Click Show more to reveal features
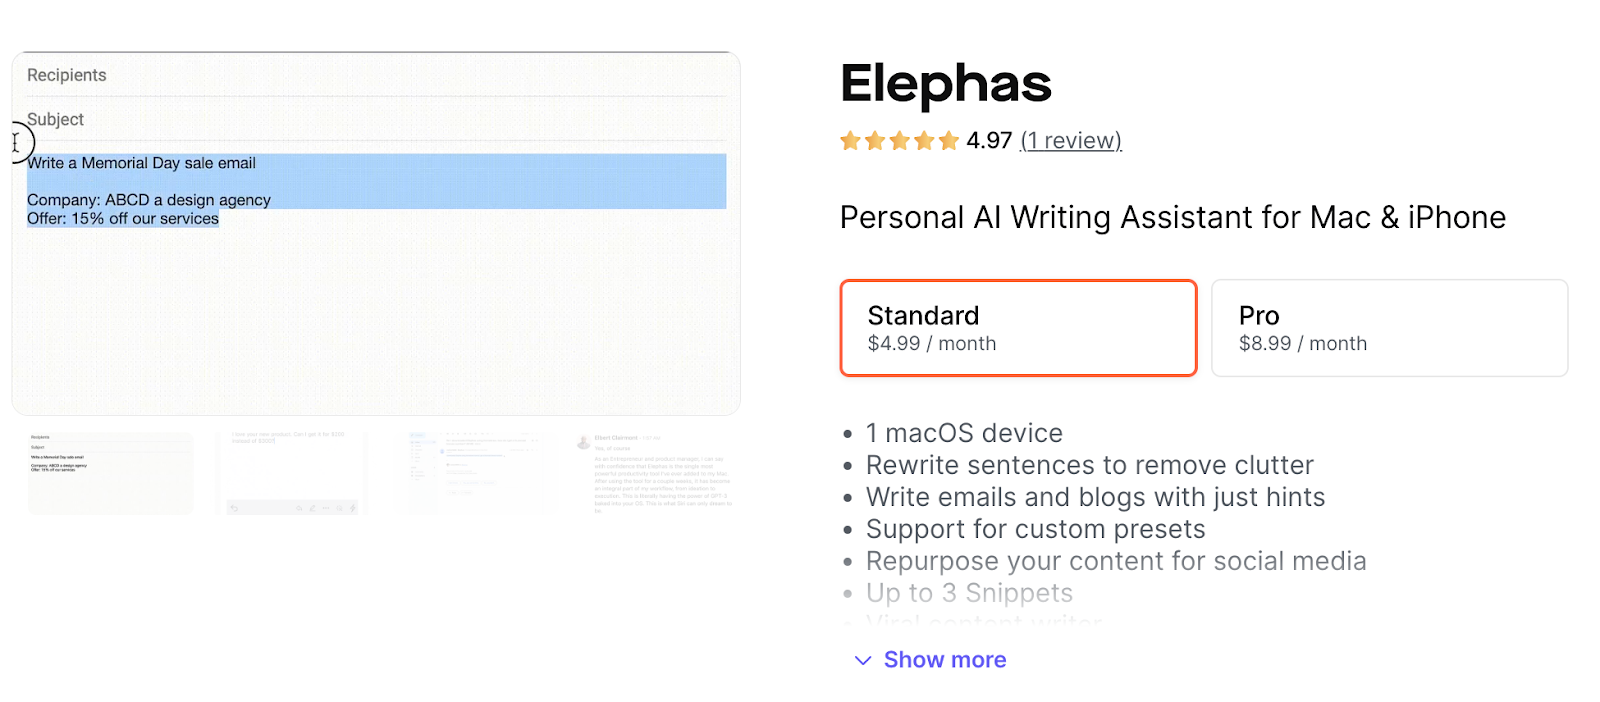Viewport: 1600px width, 702px height. pos(944,659)
